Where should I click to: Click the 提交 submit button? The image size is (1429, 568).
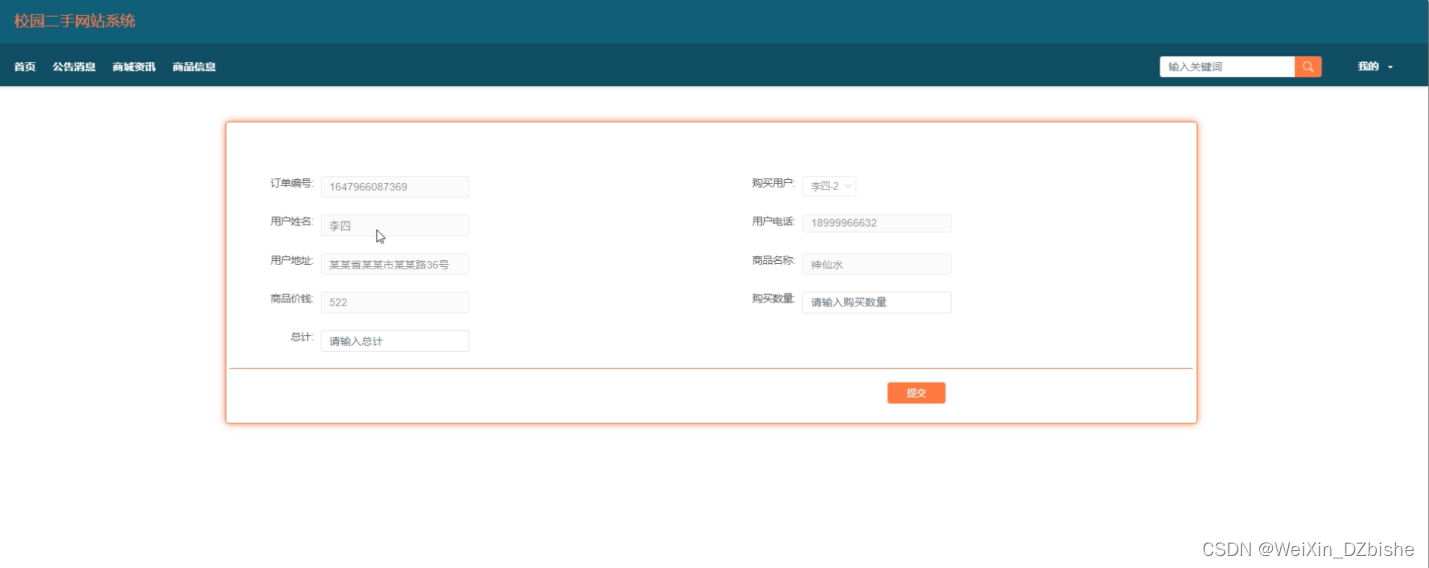(x=916, y=393)
